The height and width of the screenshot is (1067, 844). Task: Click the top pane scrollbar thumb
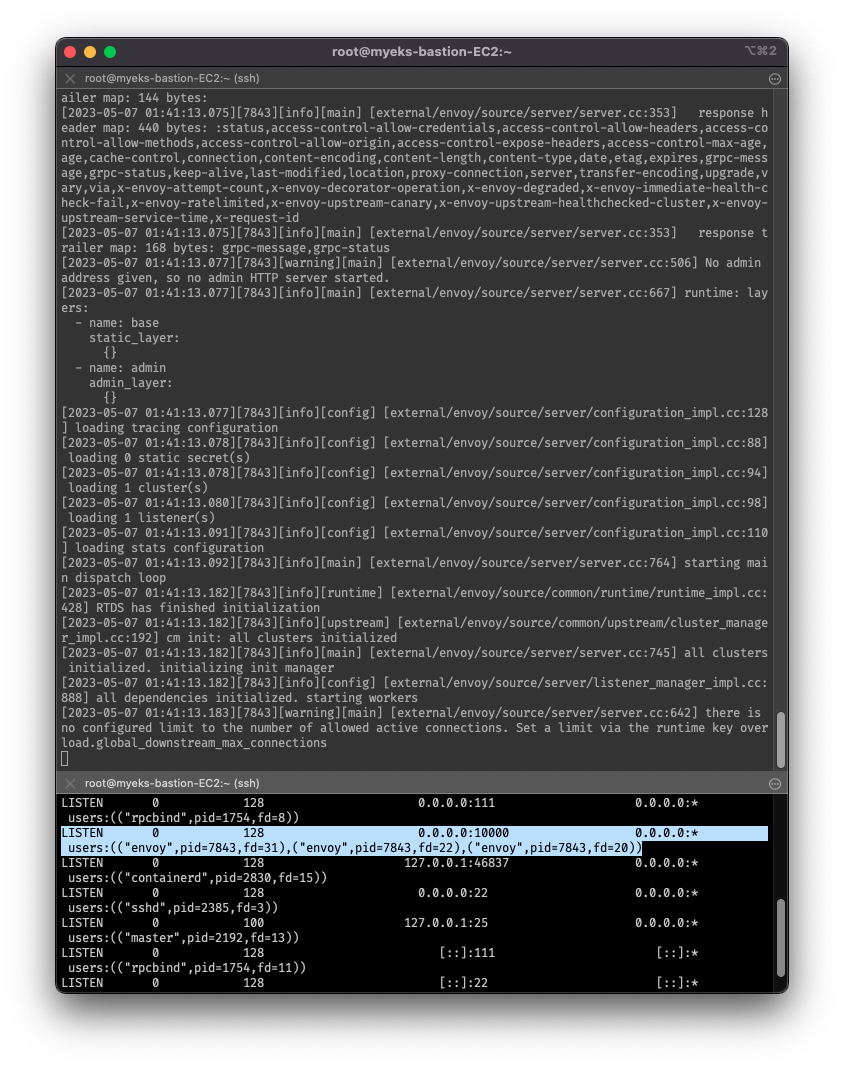tap(781, 740)
